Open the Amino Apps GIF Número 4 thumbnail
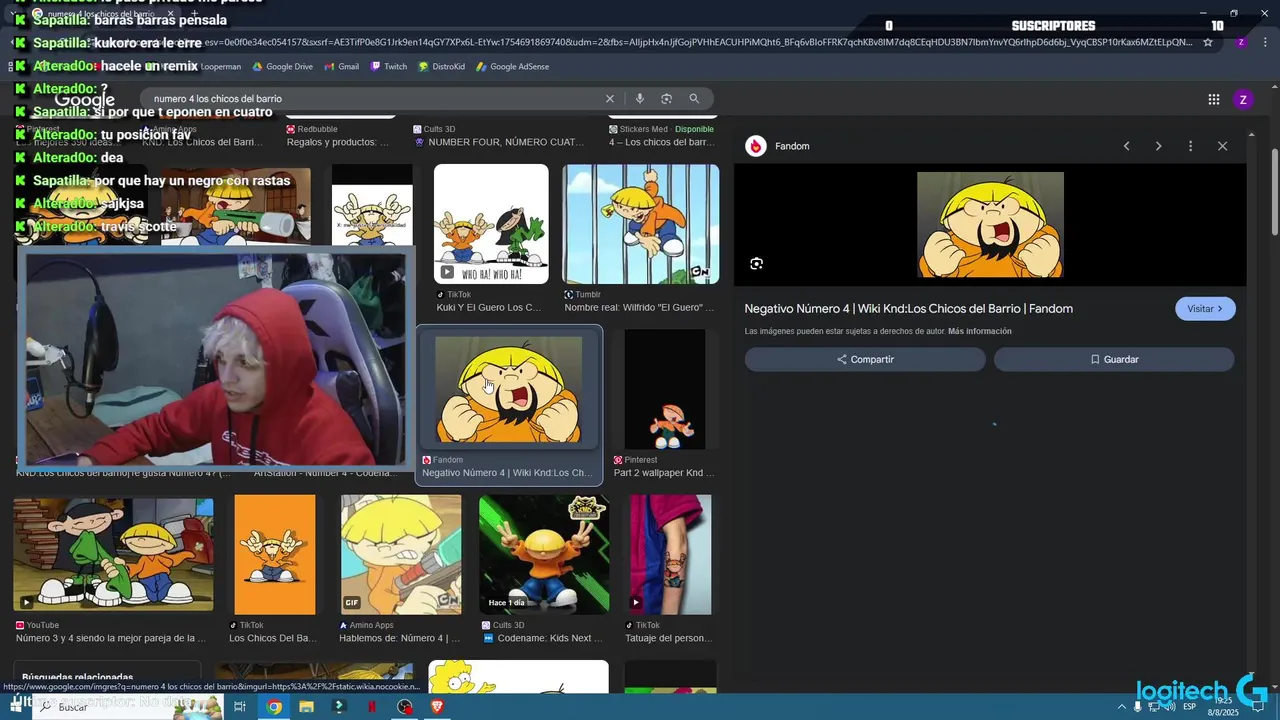 coord(401,554)
